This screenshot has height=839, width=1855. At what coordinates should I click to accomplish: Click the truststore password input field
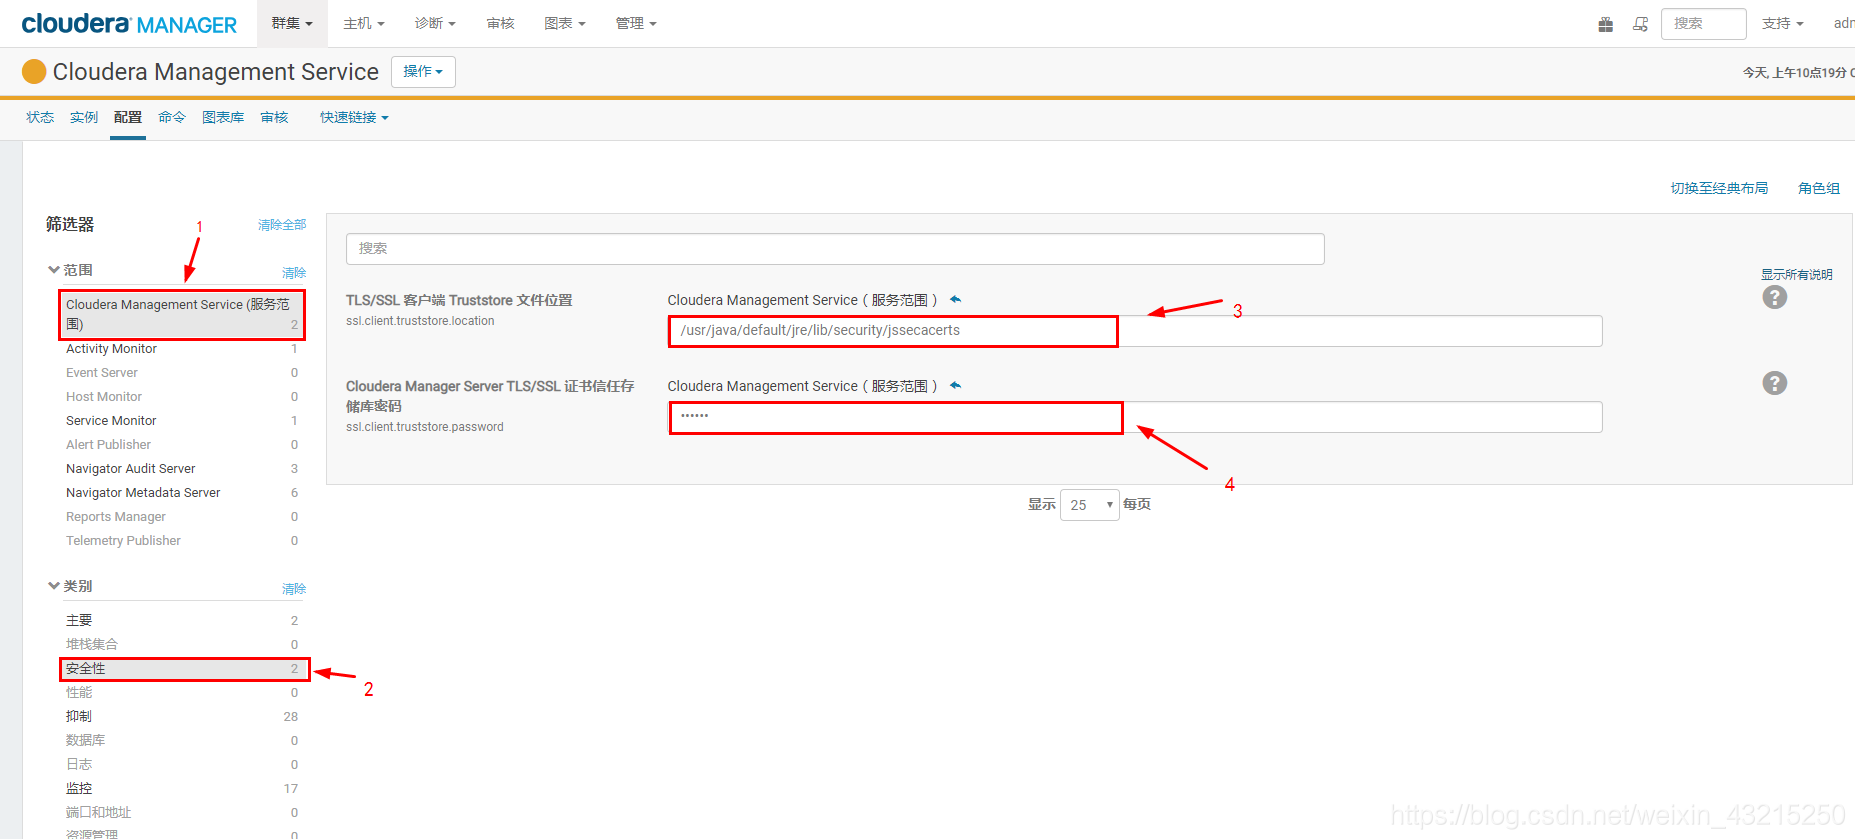click(1135, 417)
